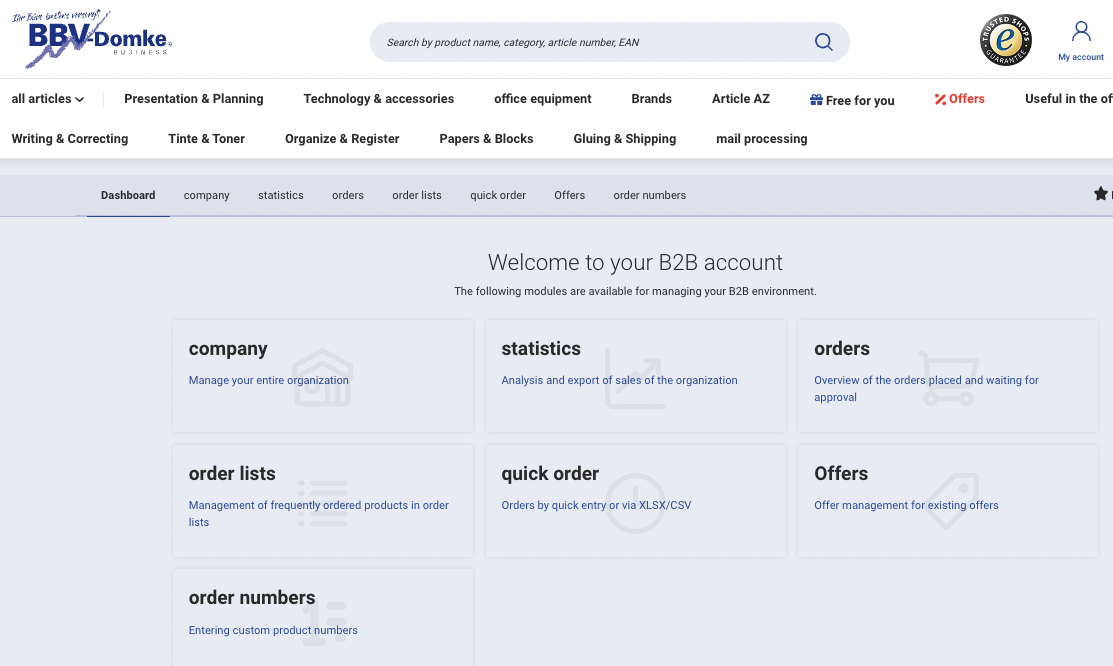Switch to the statistics tab
1113x666 pixels.
[280, 195]
